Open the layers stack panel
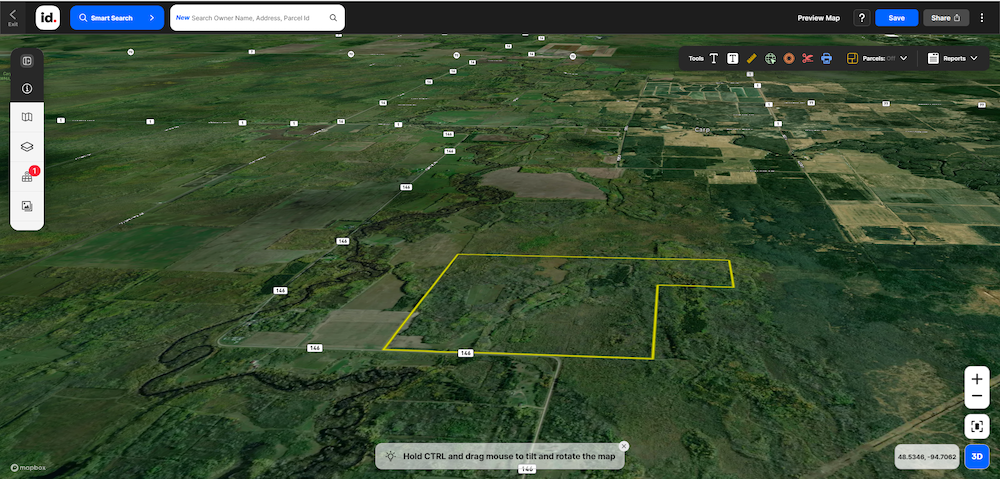This screenshot has width=1000, height=479. click(27, 146)
